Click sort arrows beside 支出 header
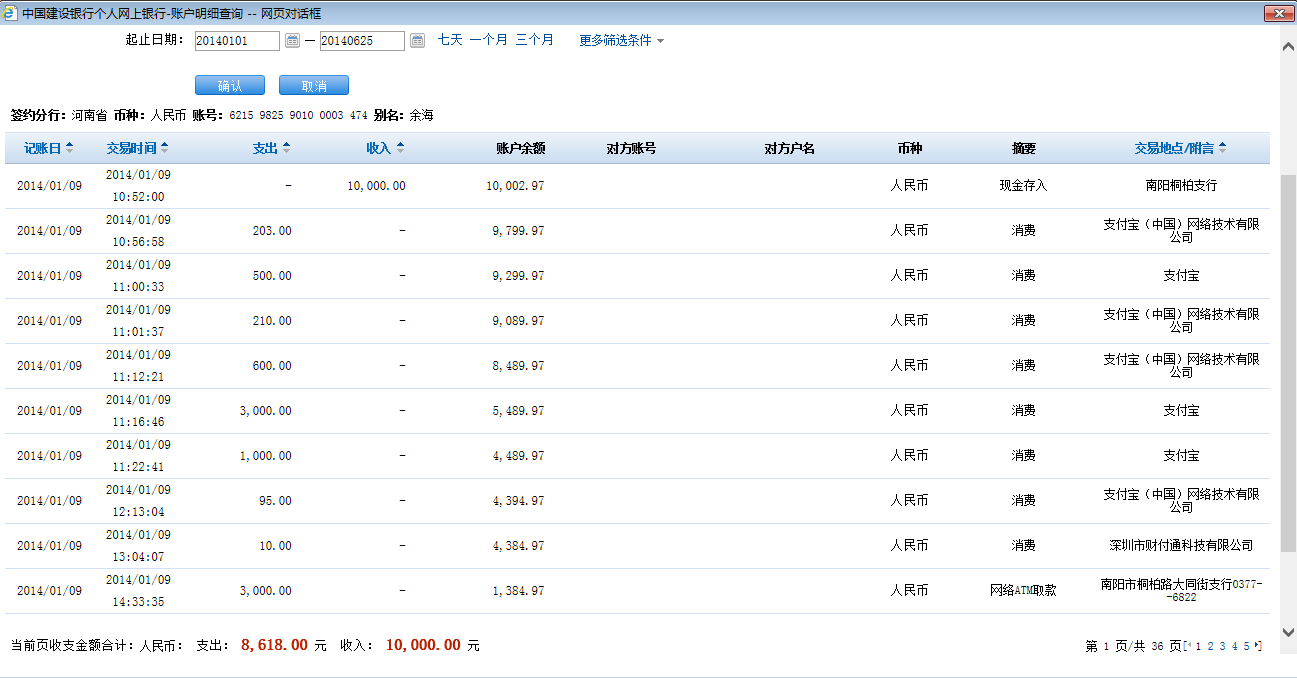The height and width of the screenshot is (678, 1297). pyautogui.click(x=286, y=148)
